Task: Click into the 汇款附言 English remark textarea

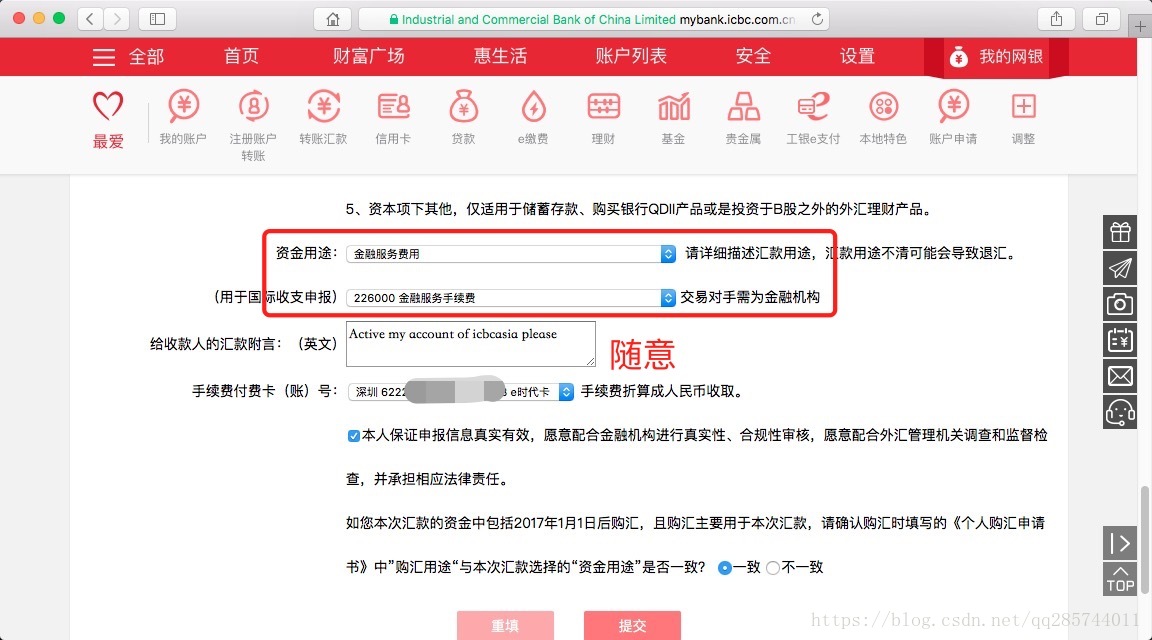Action: 470,344
